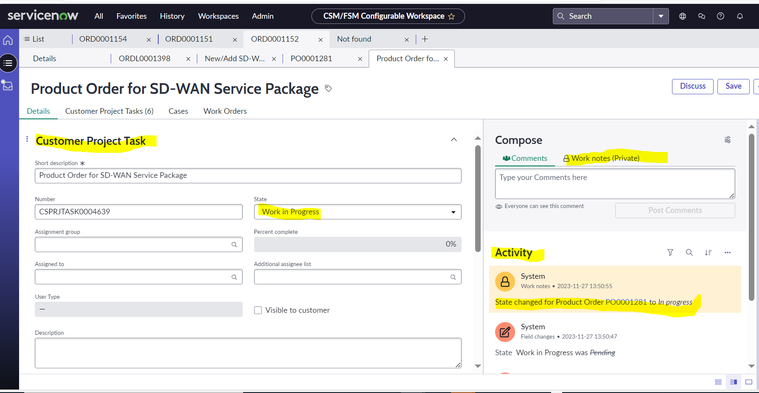Open the Inbox icon in left sidebar
The height and width of the screenshot is (393, 759).
(8, 86)
